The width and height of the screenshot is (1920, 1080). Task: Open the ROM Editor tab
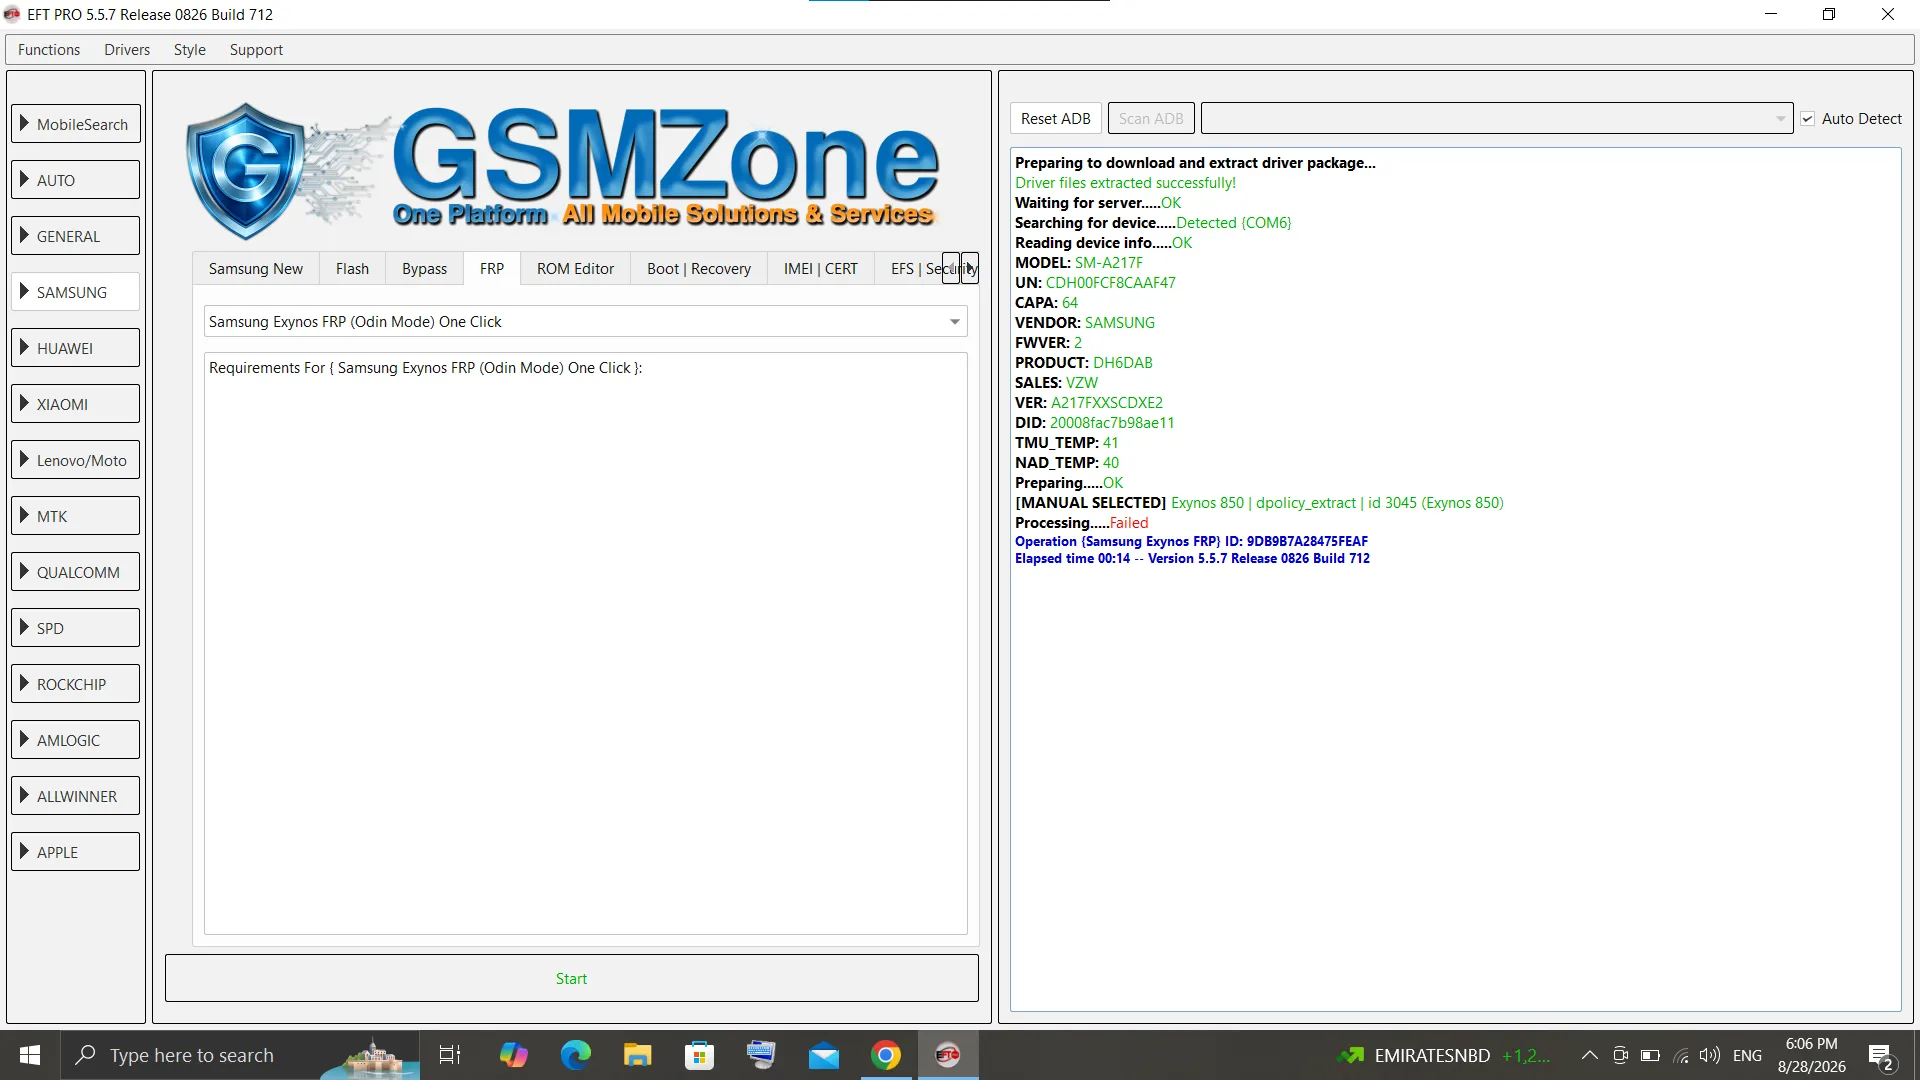(x=575, y=269)
